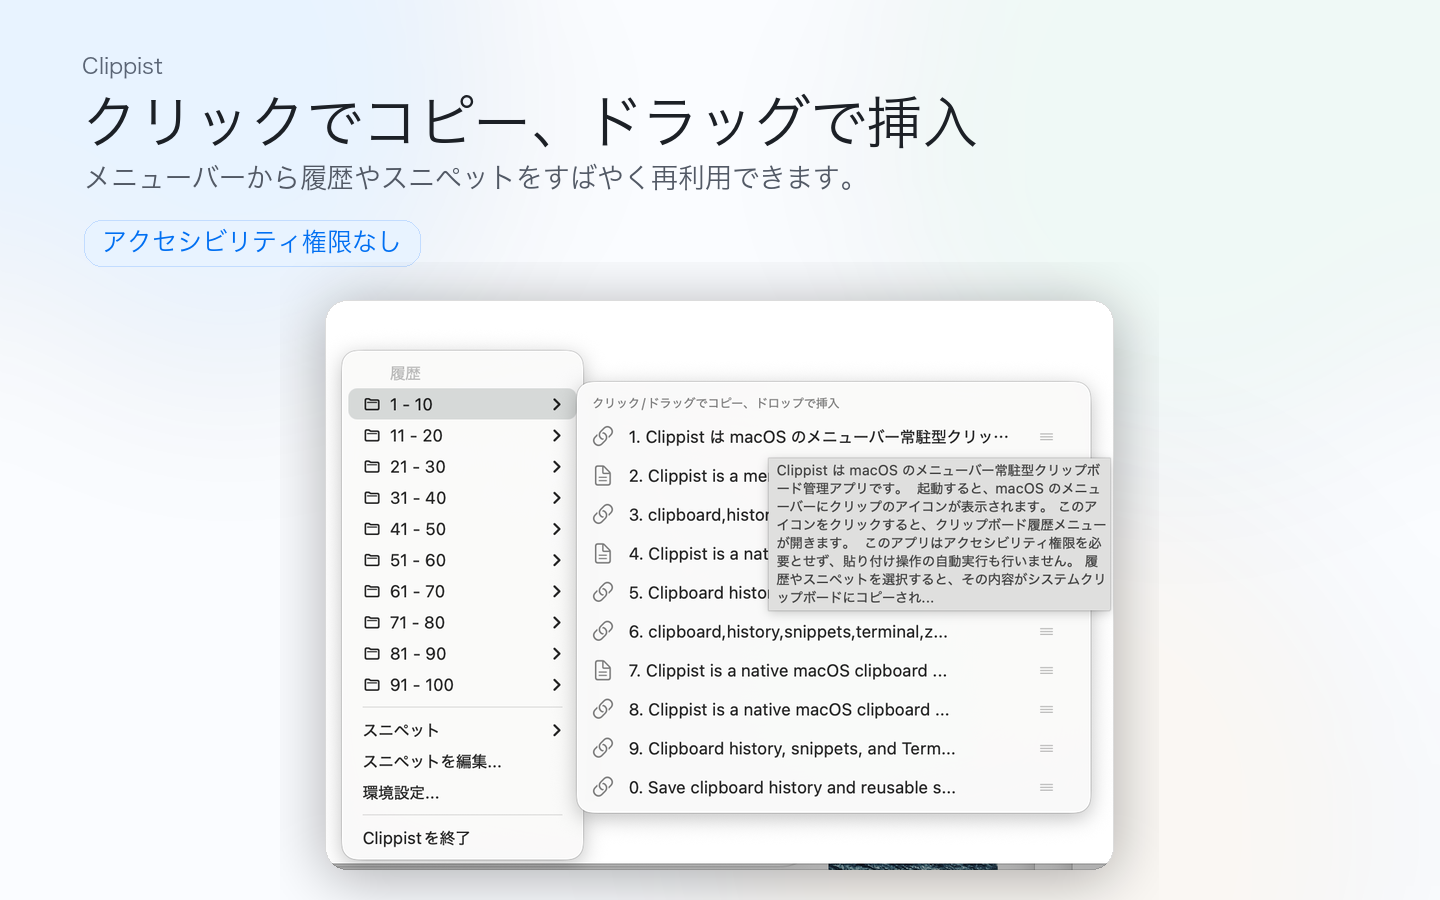Expand the 11 - 20 submenu chevron
The width and height of the screenshot is (1440, 900).
point(557,435)
